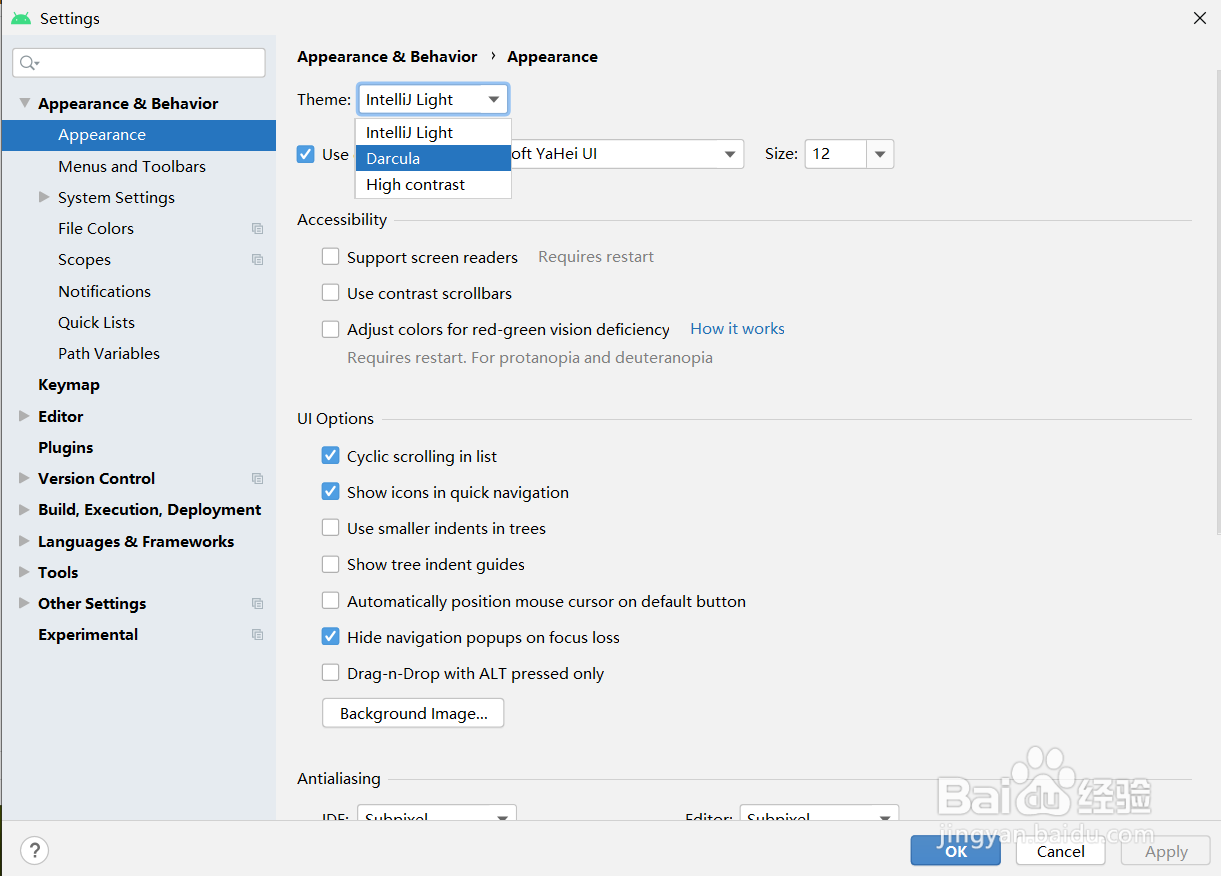The height and width of the screenshot is (876, 1221).
Task: Click the Background Image... button
Action: click(413, 713)
